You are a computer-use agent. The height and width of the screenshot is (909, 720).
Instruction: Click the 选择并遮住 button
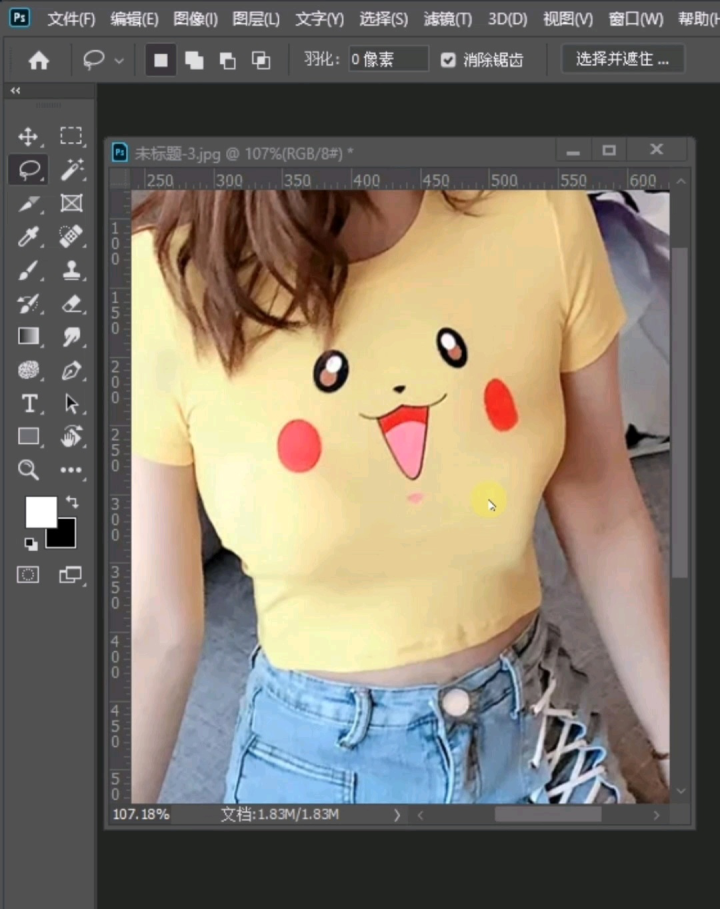pyautogui.click(x=623, y=59)
